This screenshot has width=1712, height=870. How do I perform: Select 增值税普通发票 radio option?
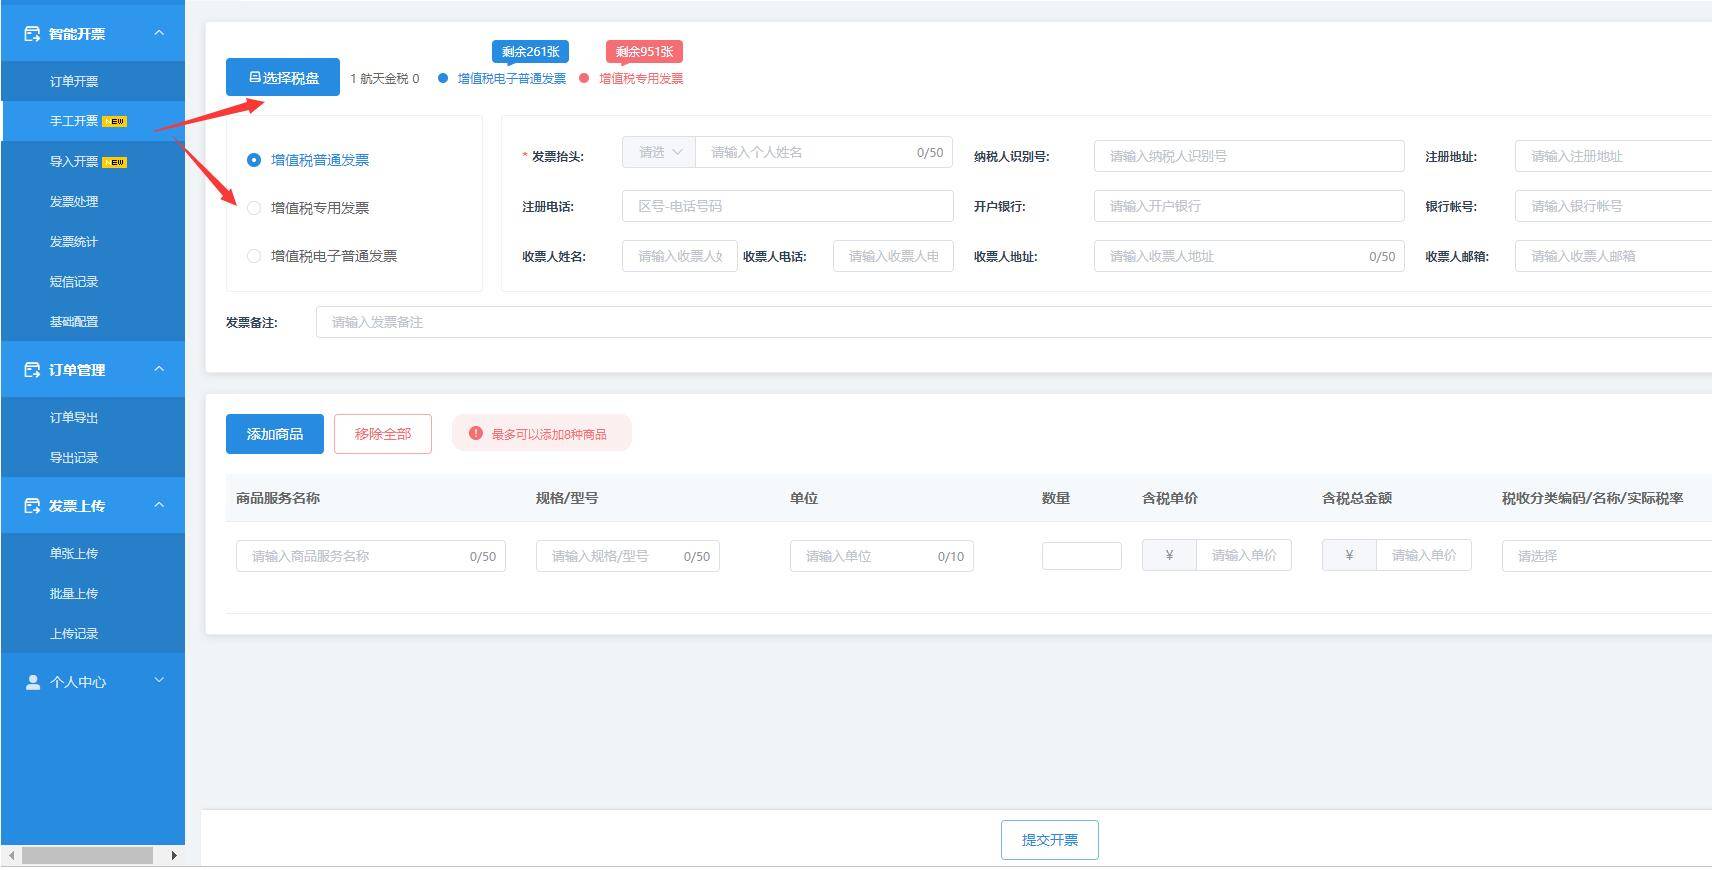(254, 160)
